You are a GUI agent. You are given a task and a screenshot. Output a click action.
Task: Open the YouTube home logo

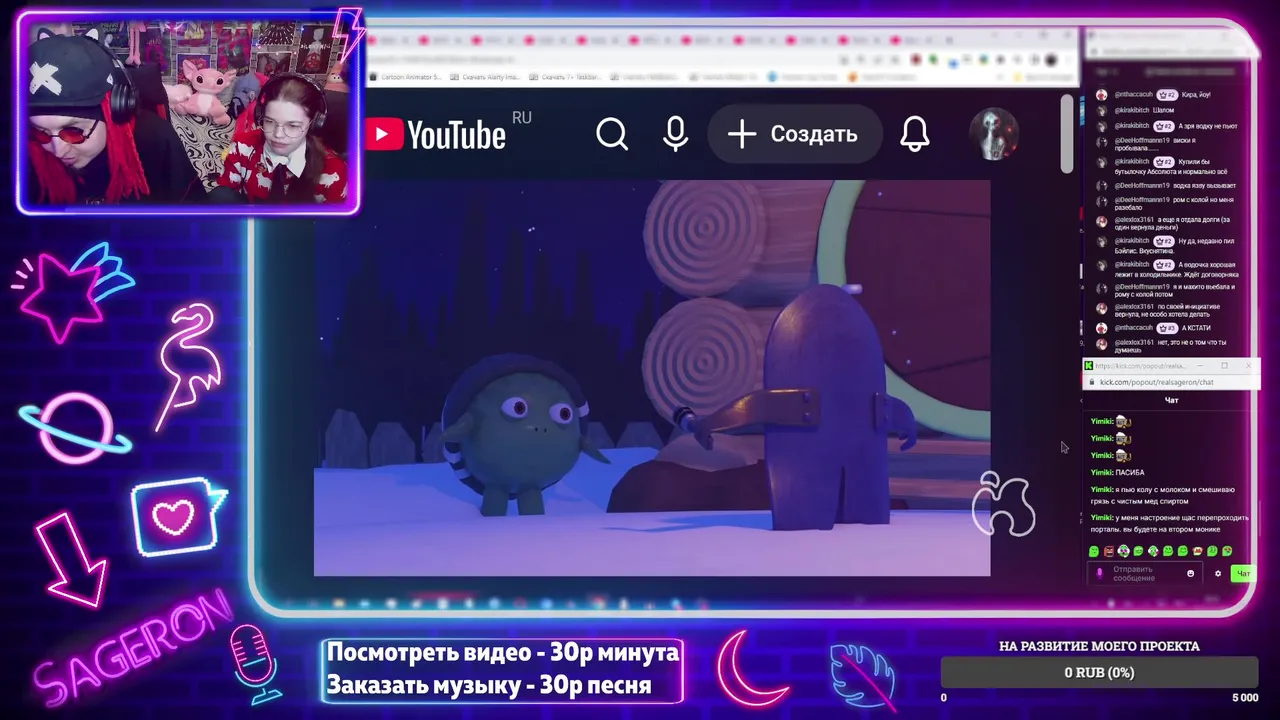click(434, 134)
